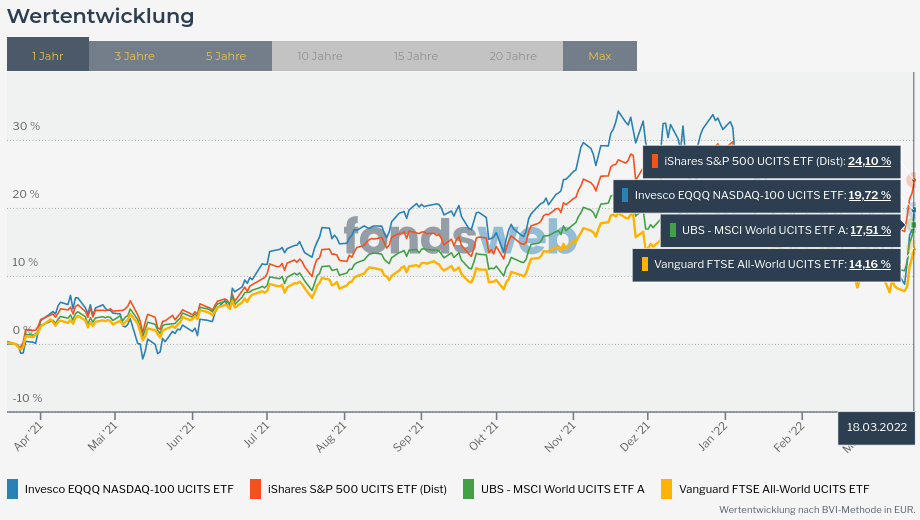Select the 10 Jahre tab
Viewport: 920px width, 520px height.
[319, 56]
